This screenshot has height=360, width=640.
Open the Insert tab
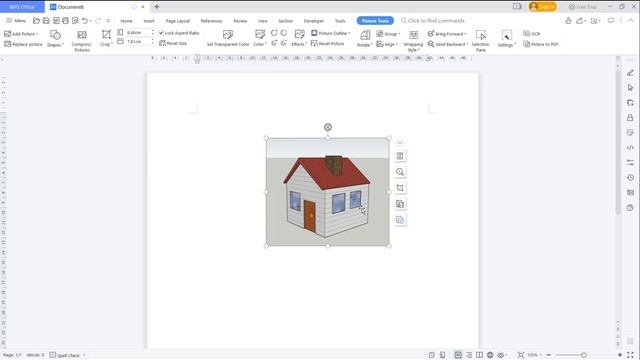coord(149,21)
